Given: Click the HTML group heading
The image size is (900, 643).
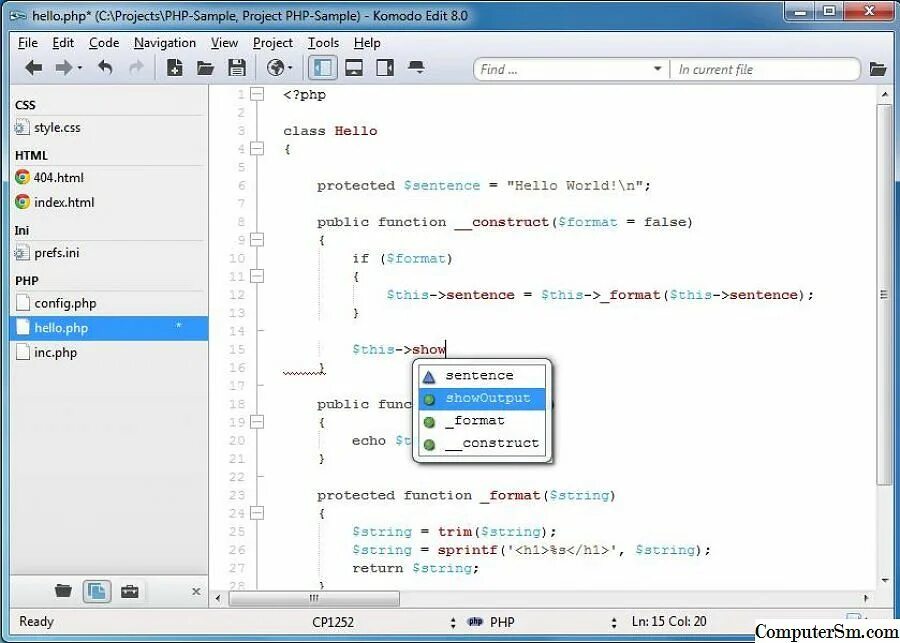Looking at the screenshot, I should [31, 156].
